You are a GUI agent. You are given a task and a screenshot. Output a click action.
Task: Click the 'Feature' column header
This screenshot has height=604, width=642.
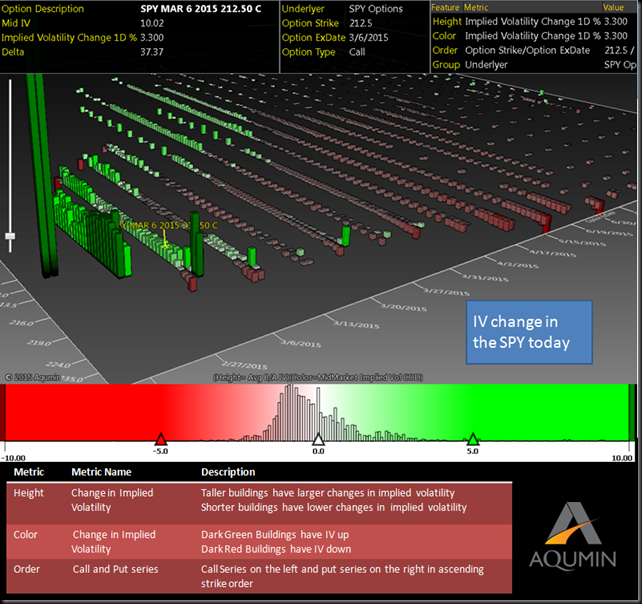445,7
